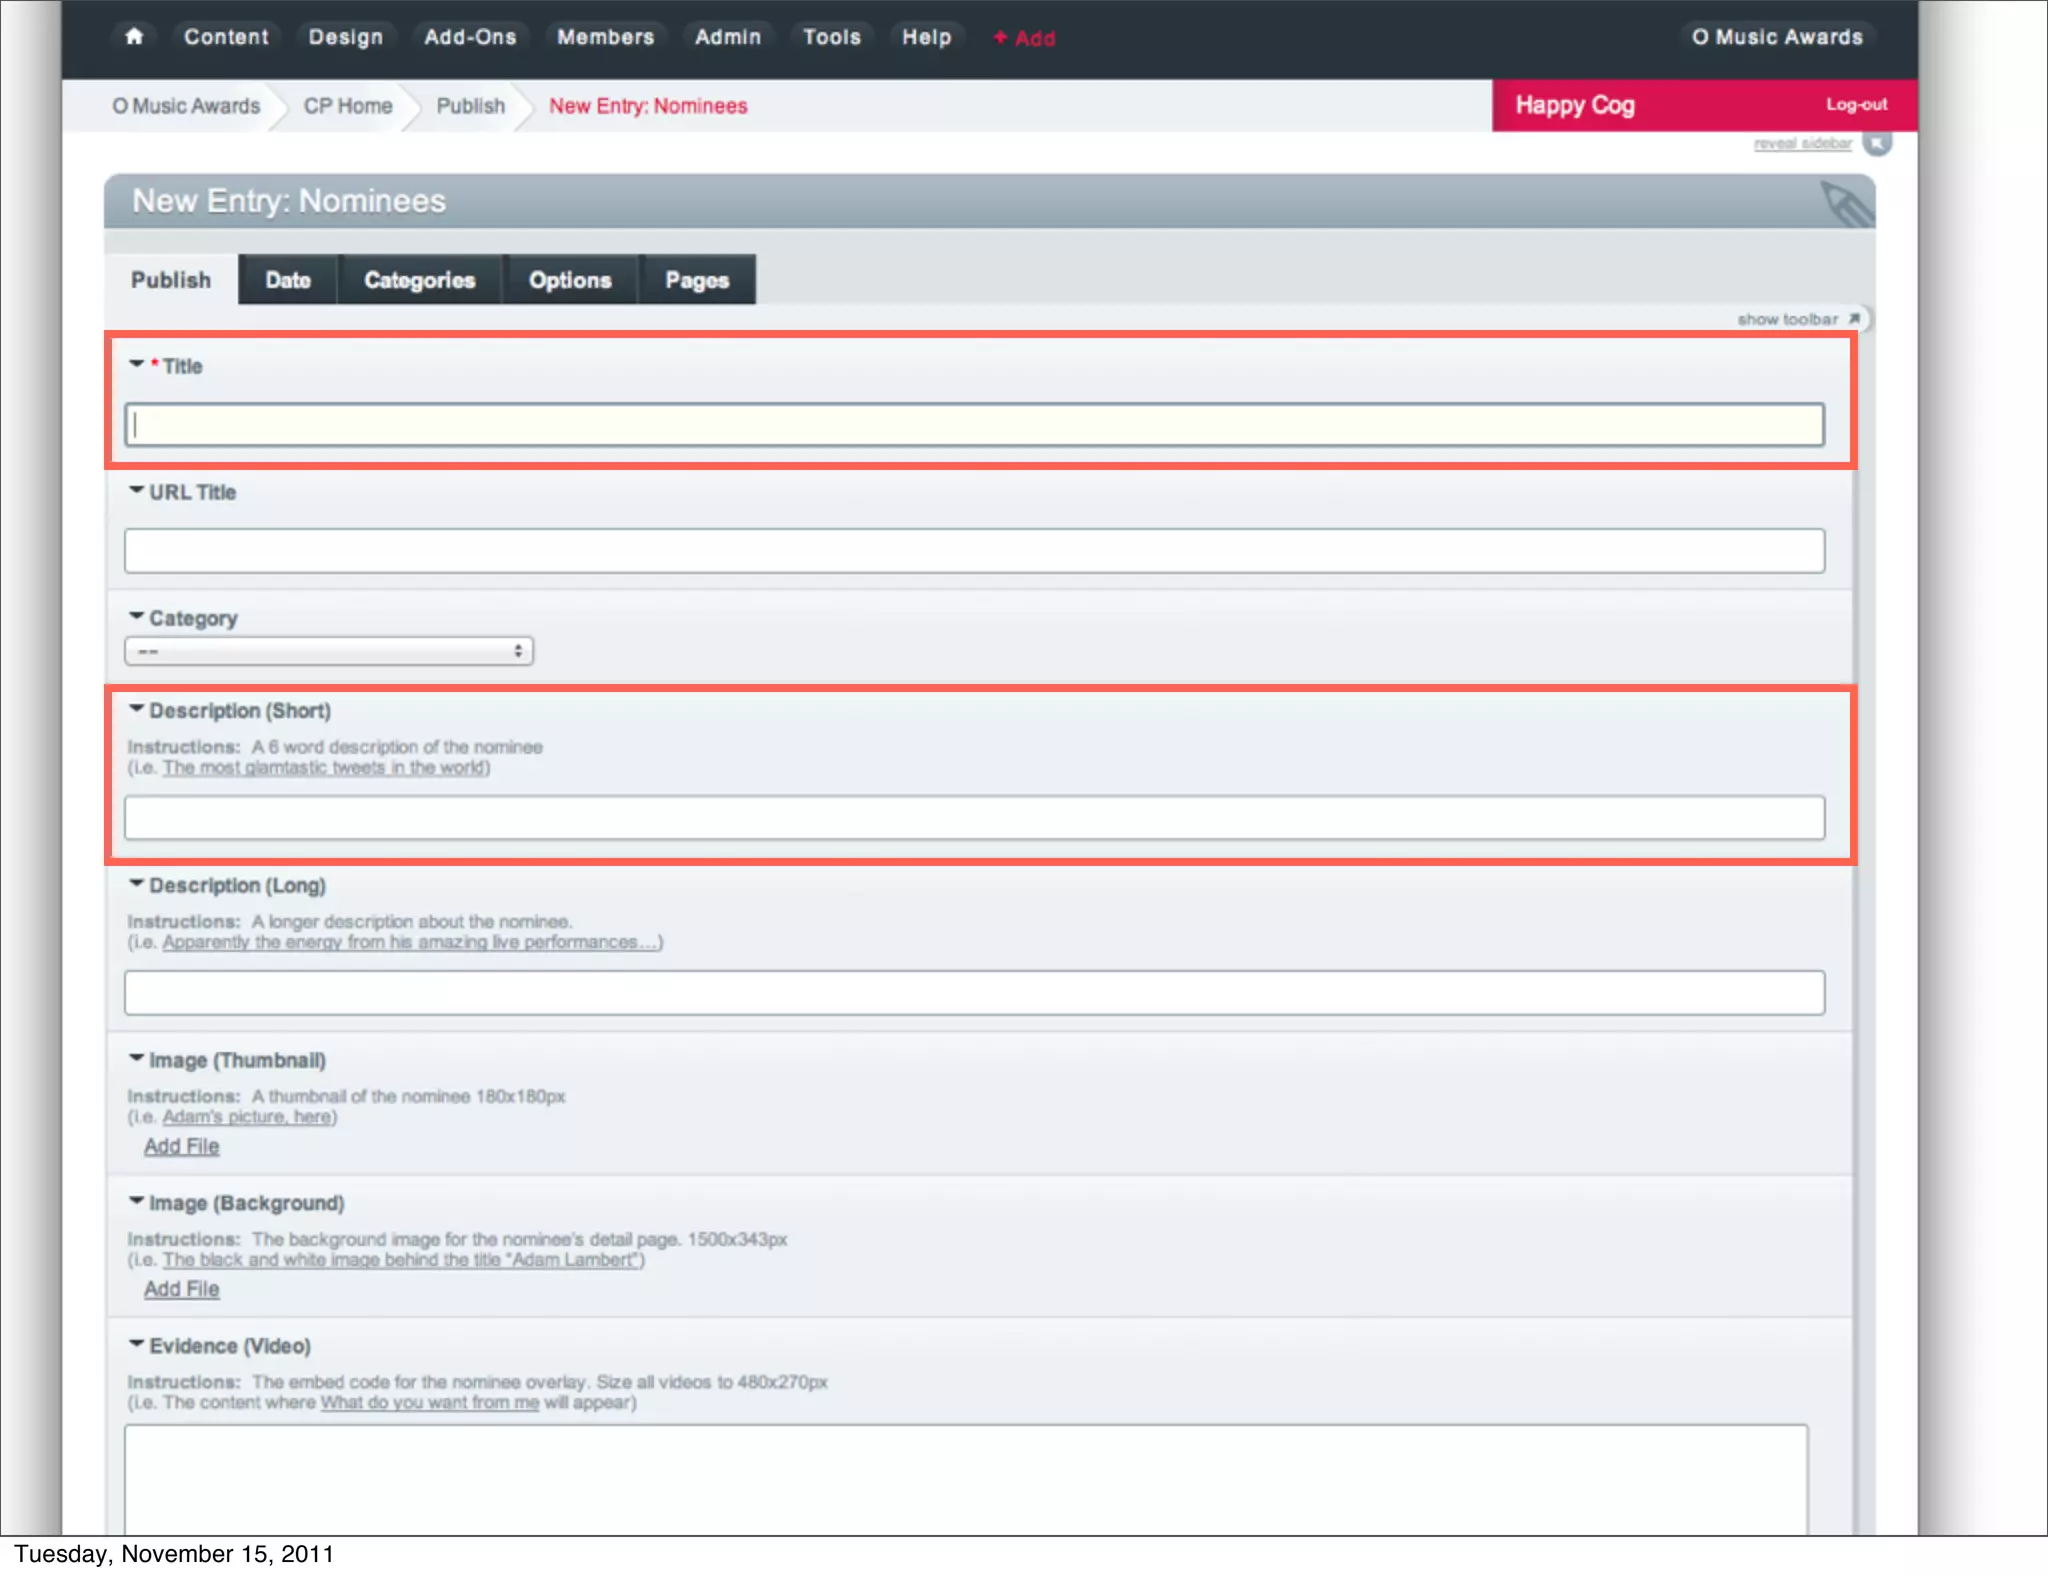The height and width of the screenshot is (1576, 2048).
Task: Click the show toolbar arrow icon
Action: pyautogui.click(x=1853, y=319)
